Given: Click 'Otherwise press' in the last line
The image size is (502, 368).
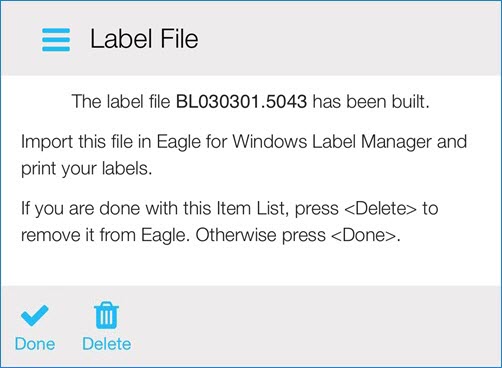Looking at the screenshot, I should click(260, 235).
